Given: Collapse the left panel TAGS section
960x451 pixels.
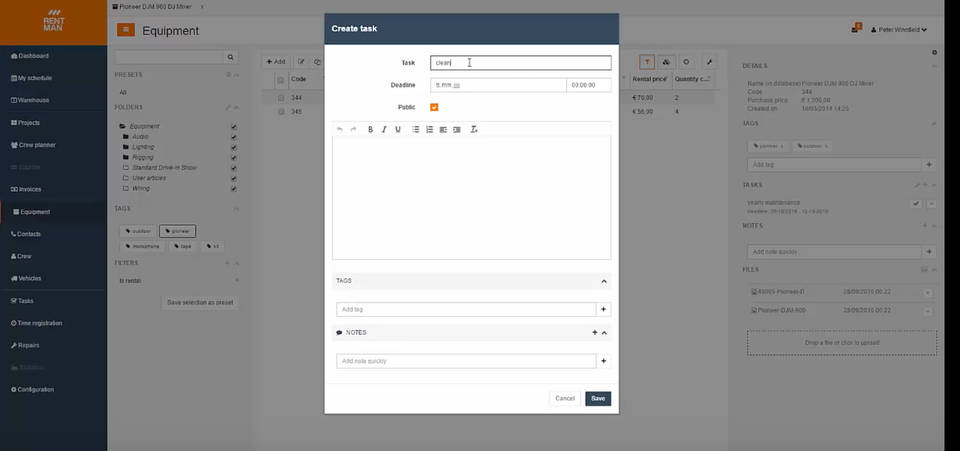Looking at the screenshot, I should (x=236, y=209).
